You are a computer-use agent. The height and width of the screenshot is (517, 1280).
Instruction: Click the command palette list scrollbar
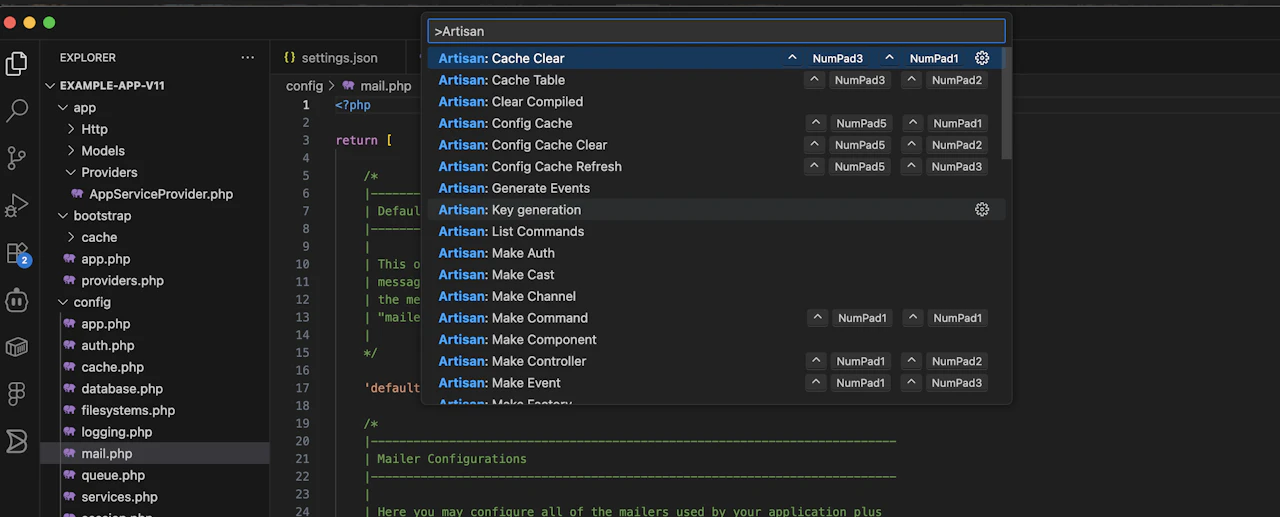click(1007, 103)
